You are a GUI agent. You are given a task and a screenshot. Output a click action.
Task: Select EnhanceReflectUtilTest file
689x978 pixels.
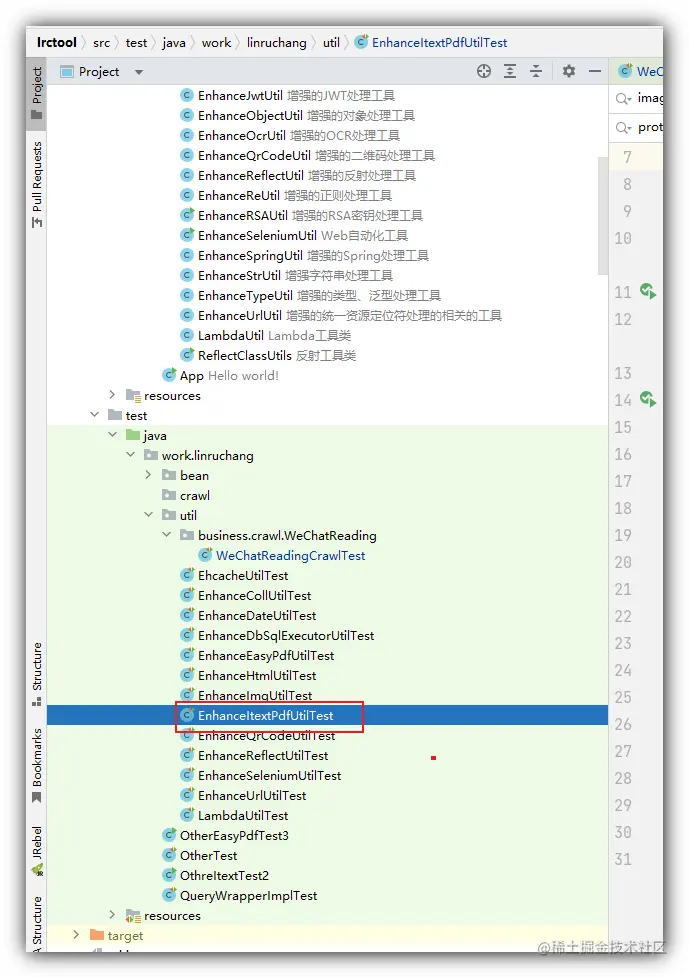(x=254, y=755)
